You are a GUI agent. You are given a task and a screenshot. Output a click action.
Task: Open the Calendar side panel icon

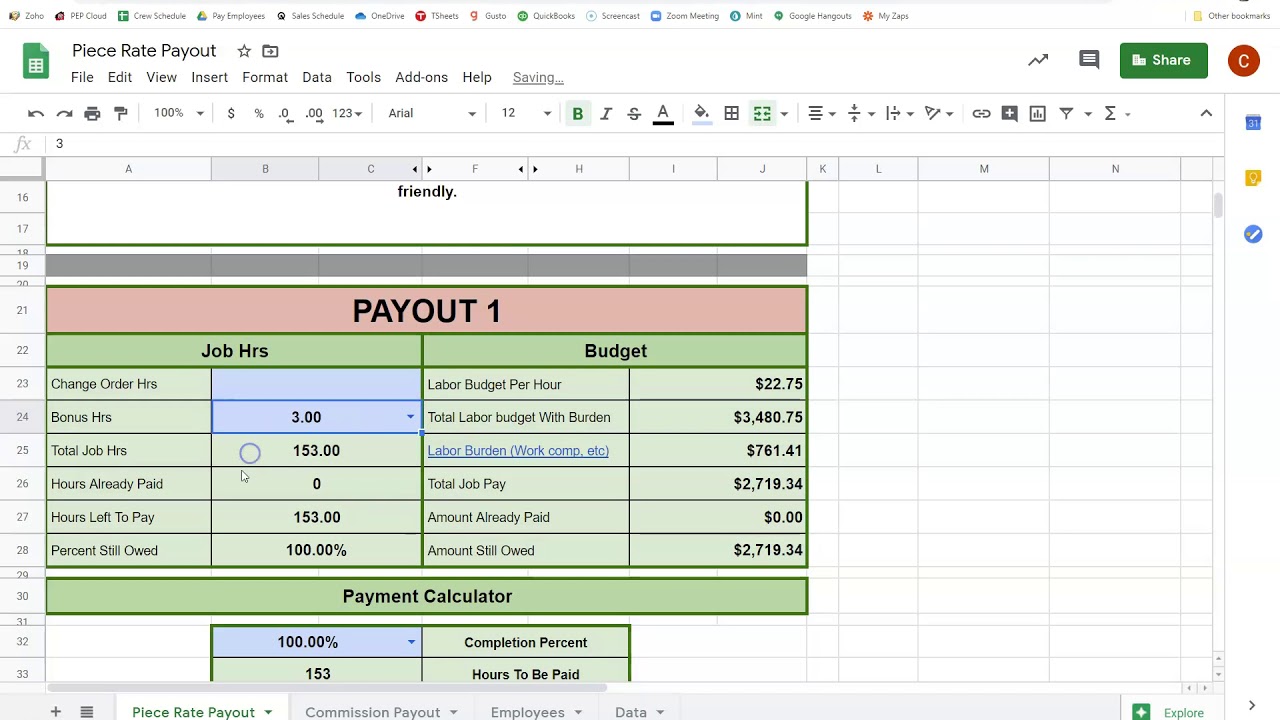1253,122
